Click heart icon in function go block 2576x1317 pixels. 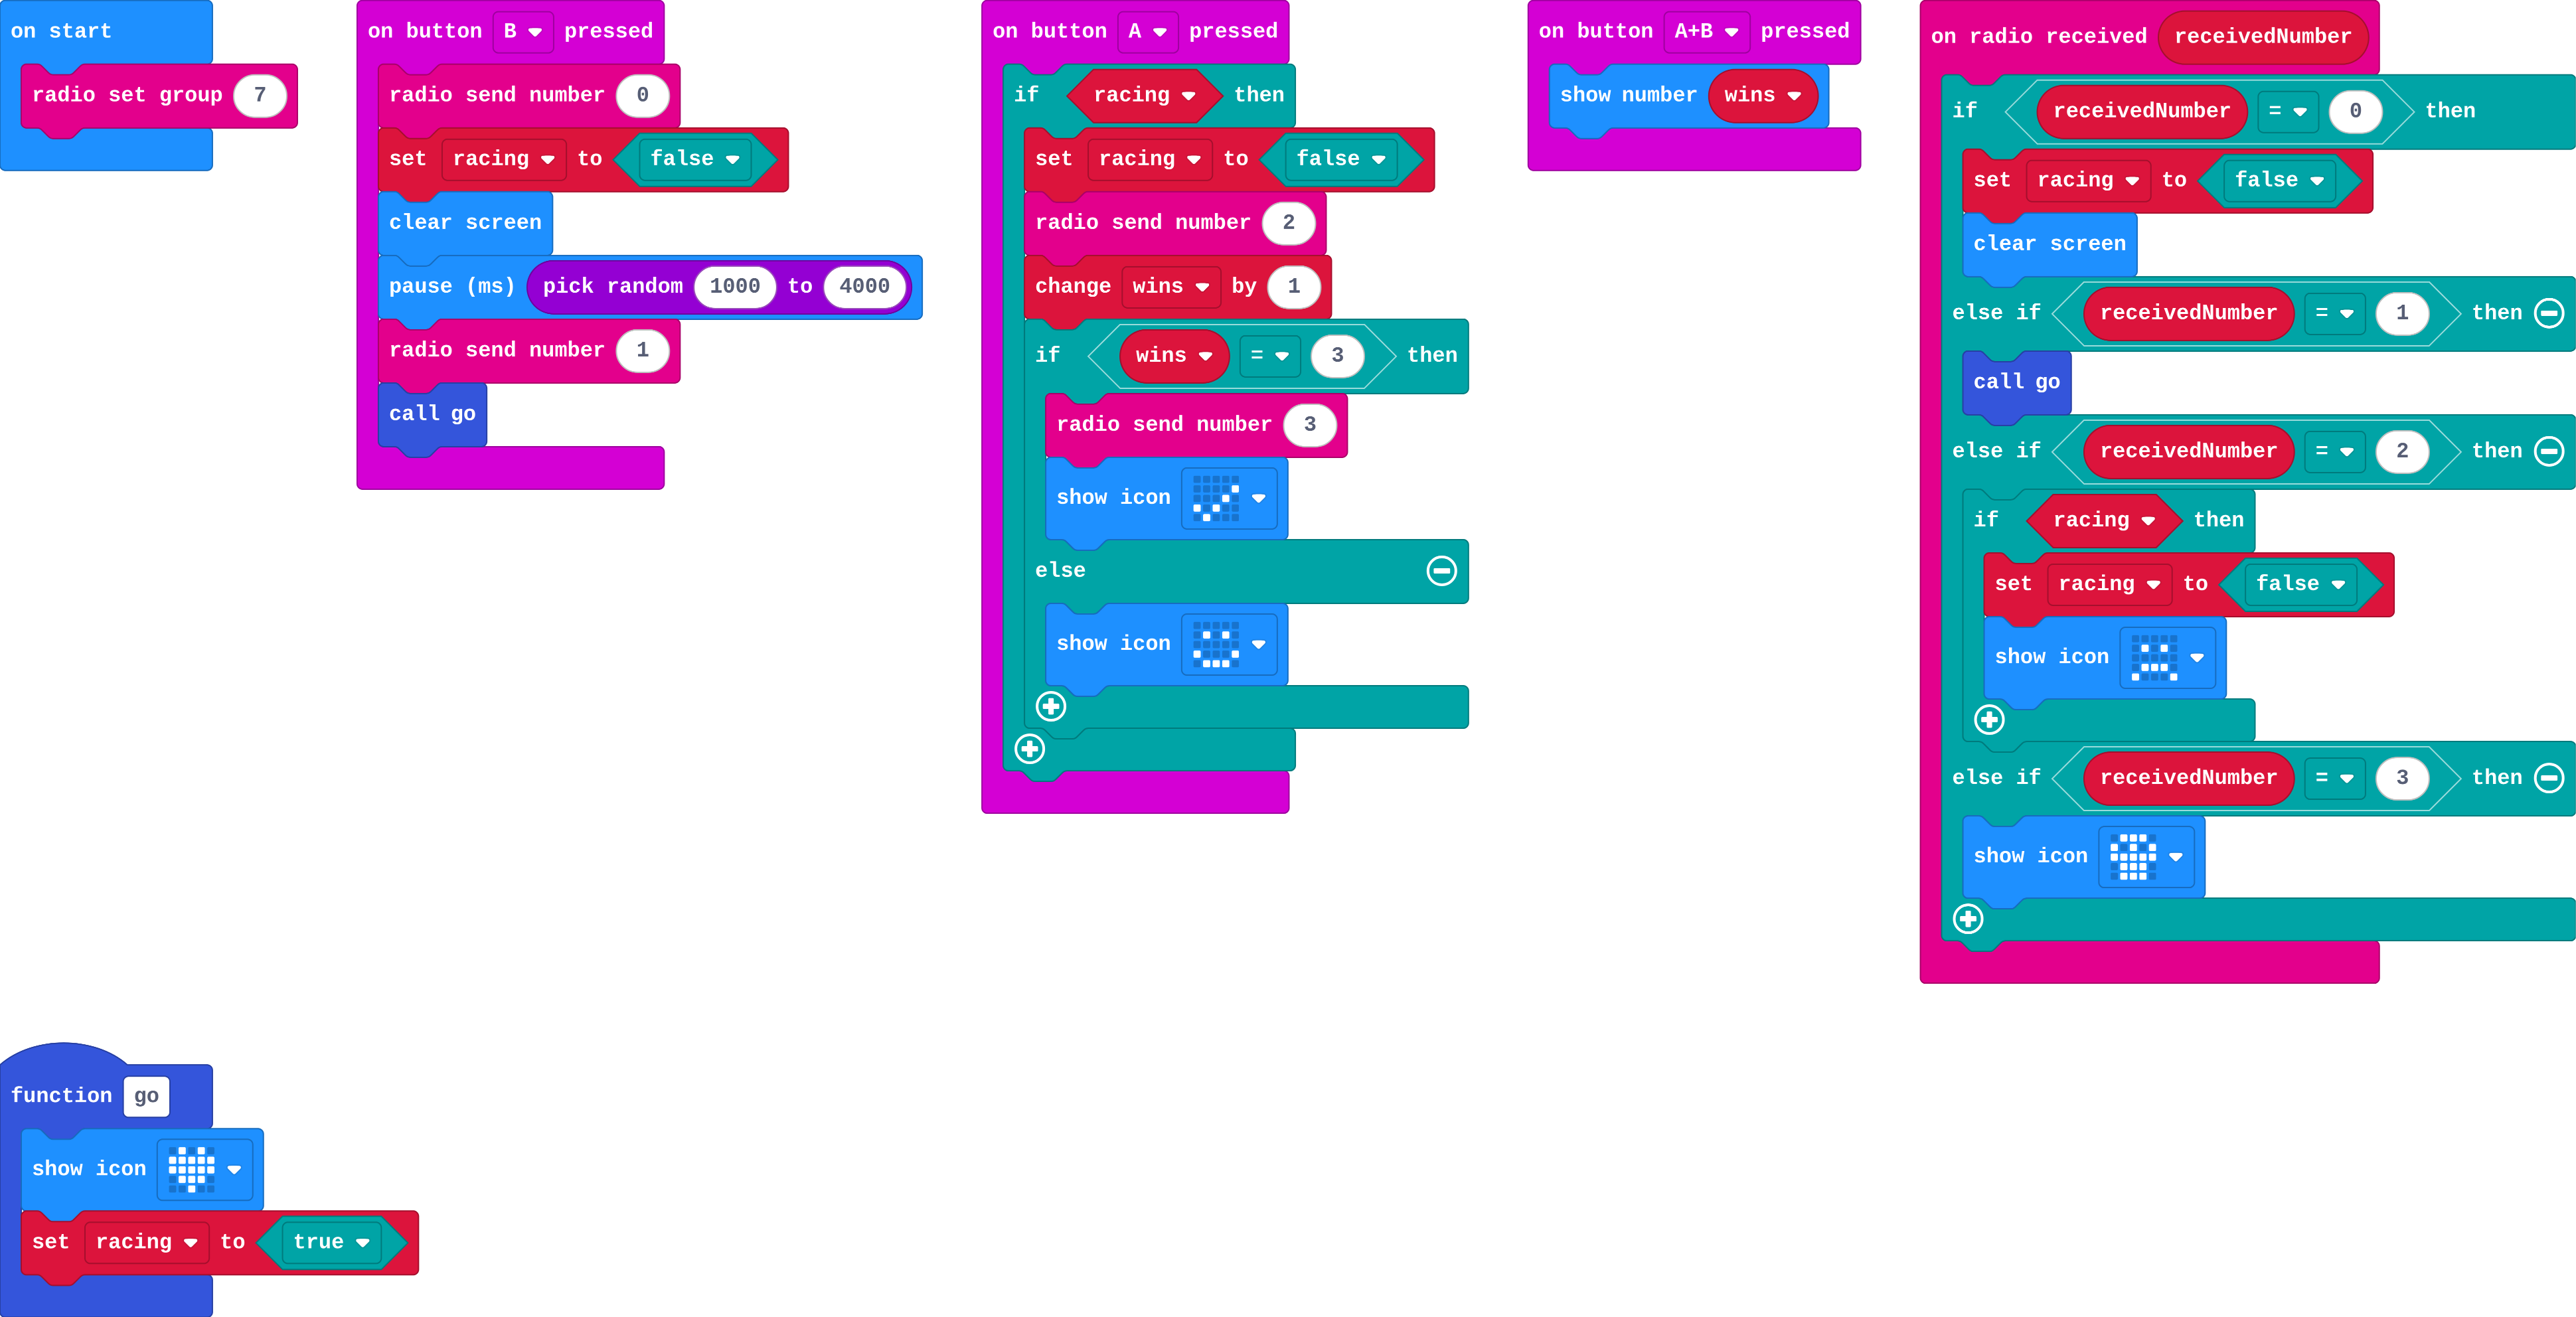coord(191,1169)
